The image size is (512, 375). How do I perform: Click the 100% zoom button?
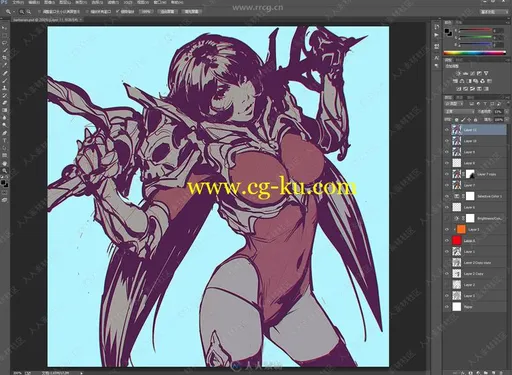146,12
